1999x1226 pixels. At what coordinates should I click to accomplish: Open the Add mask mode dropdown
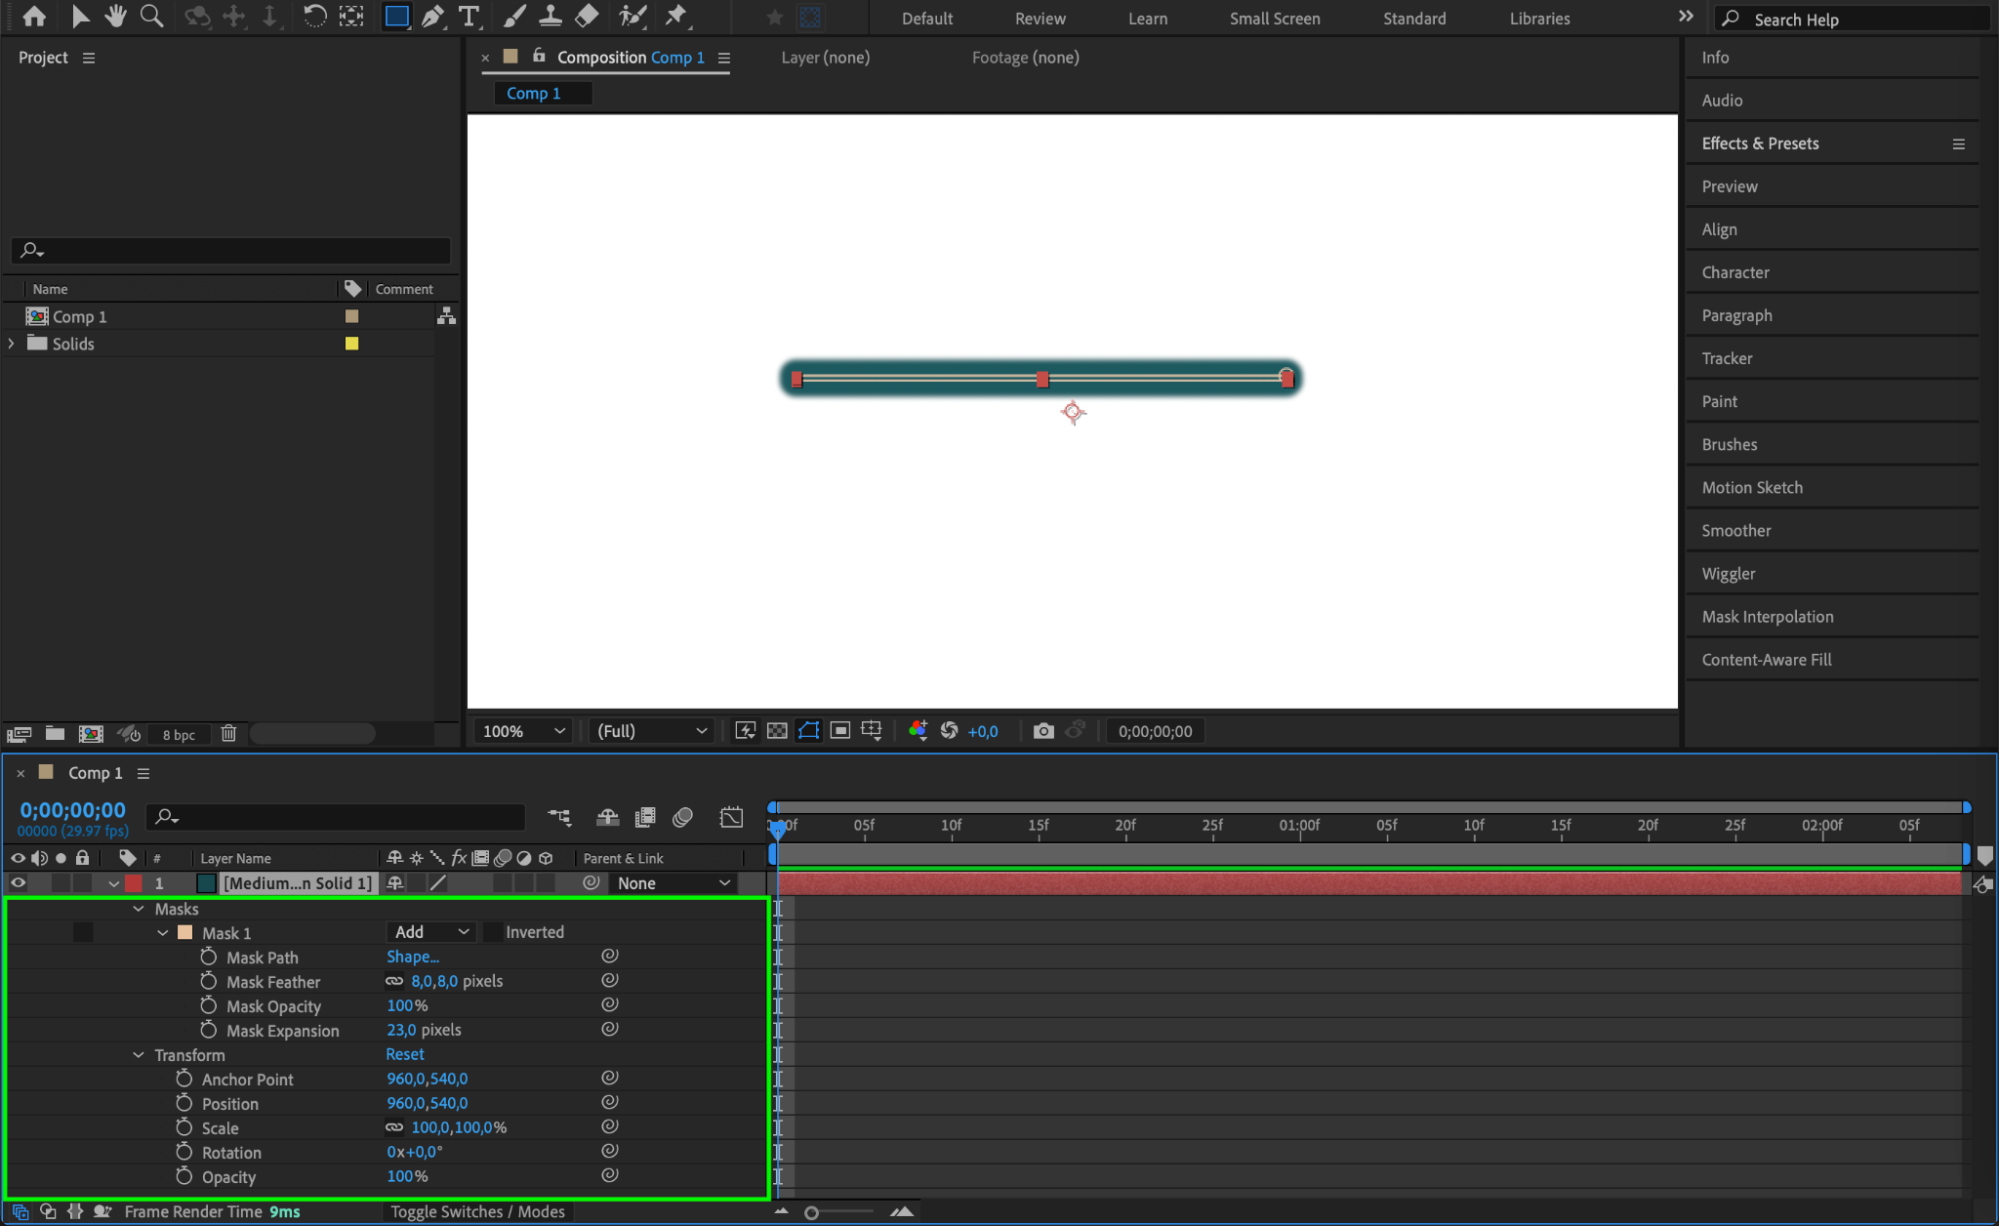click(430, 932)
